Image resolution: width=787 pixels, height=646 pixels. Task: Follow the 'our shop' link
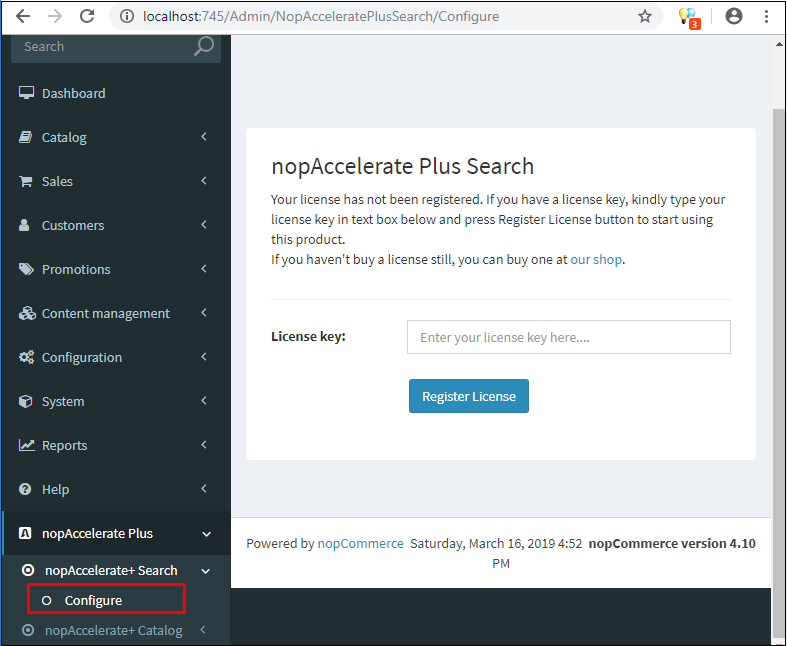596,259
